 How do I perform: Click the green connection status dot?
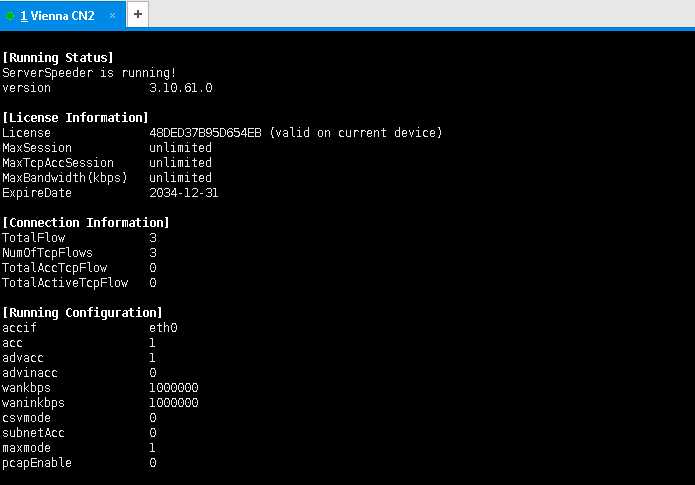coord(10,16)
